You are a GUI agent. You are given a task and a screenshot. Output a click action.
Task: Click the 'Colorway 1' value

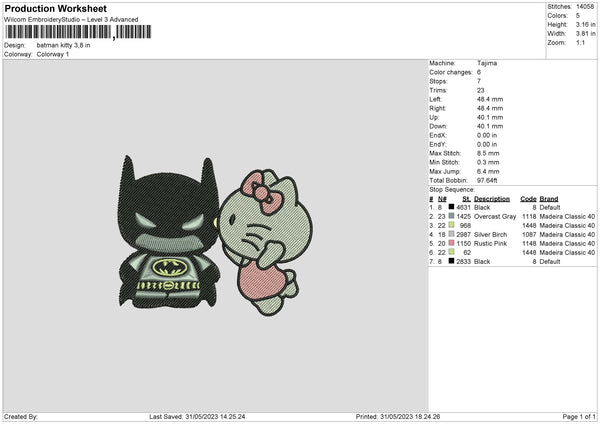(x=53, y=54)
